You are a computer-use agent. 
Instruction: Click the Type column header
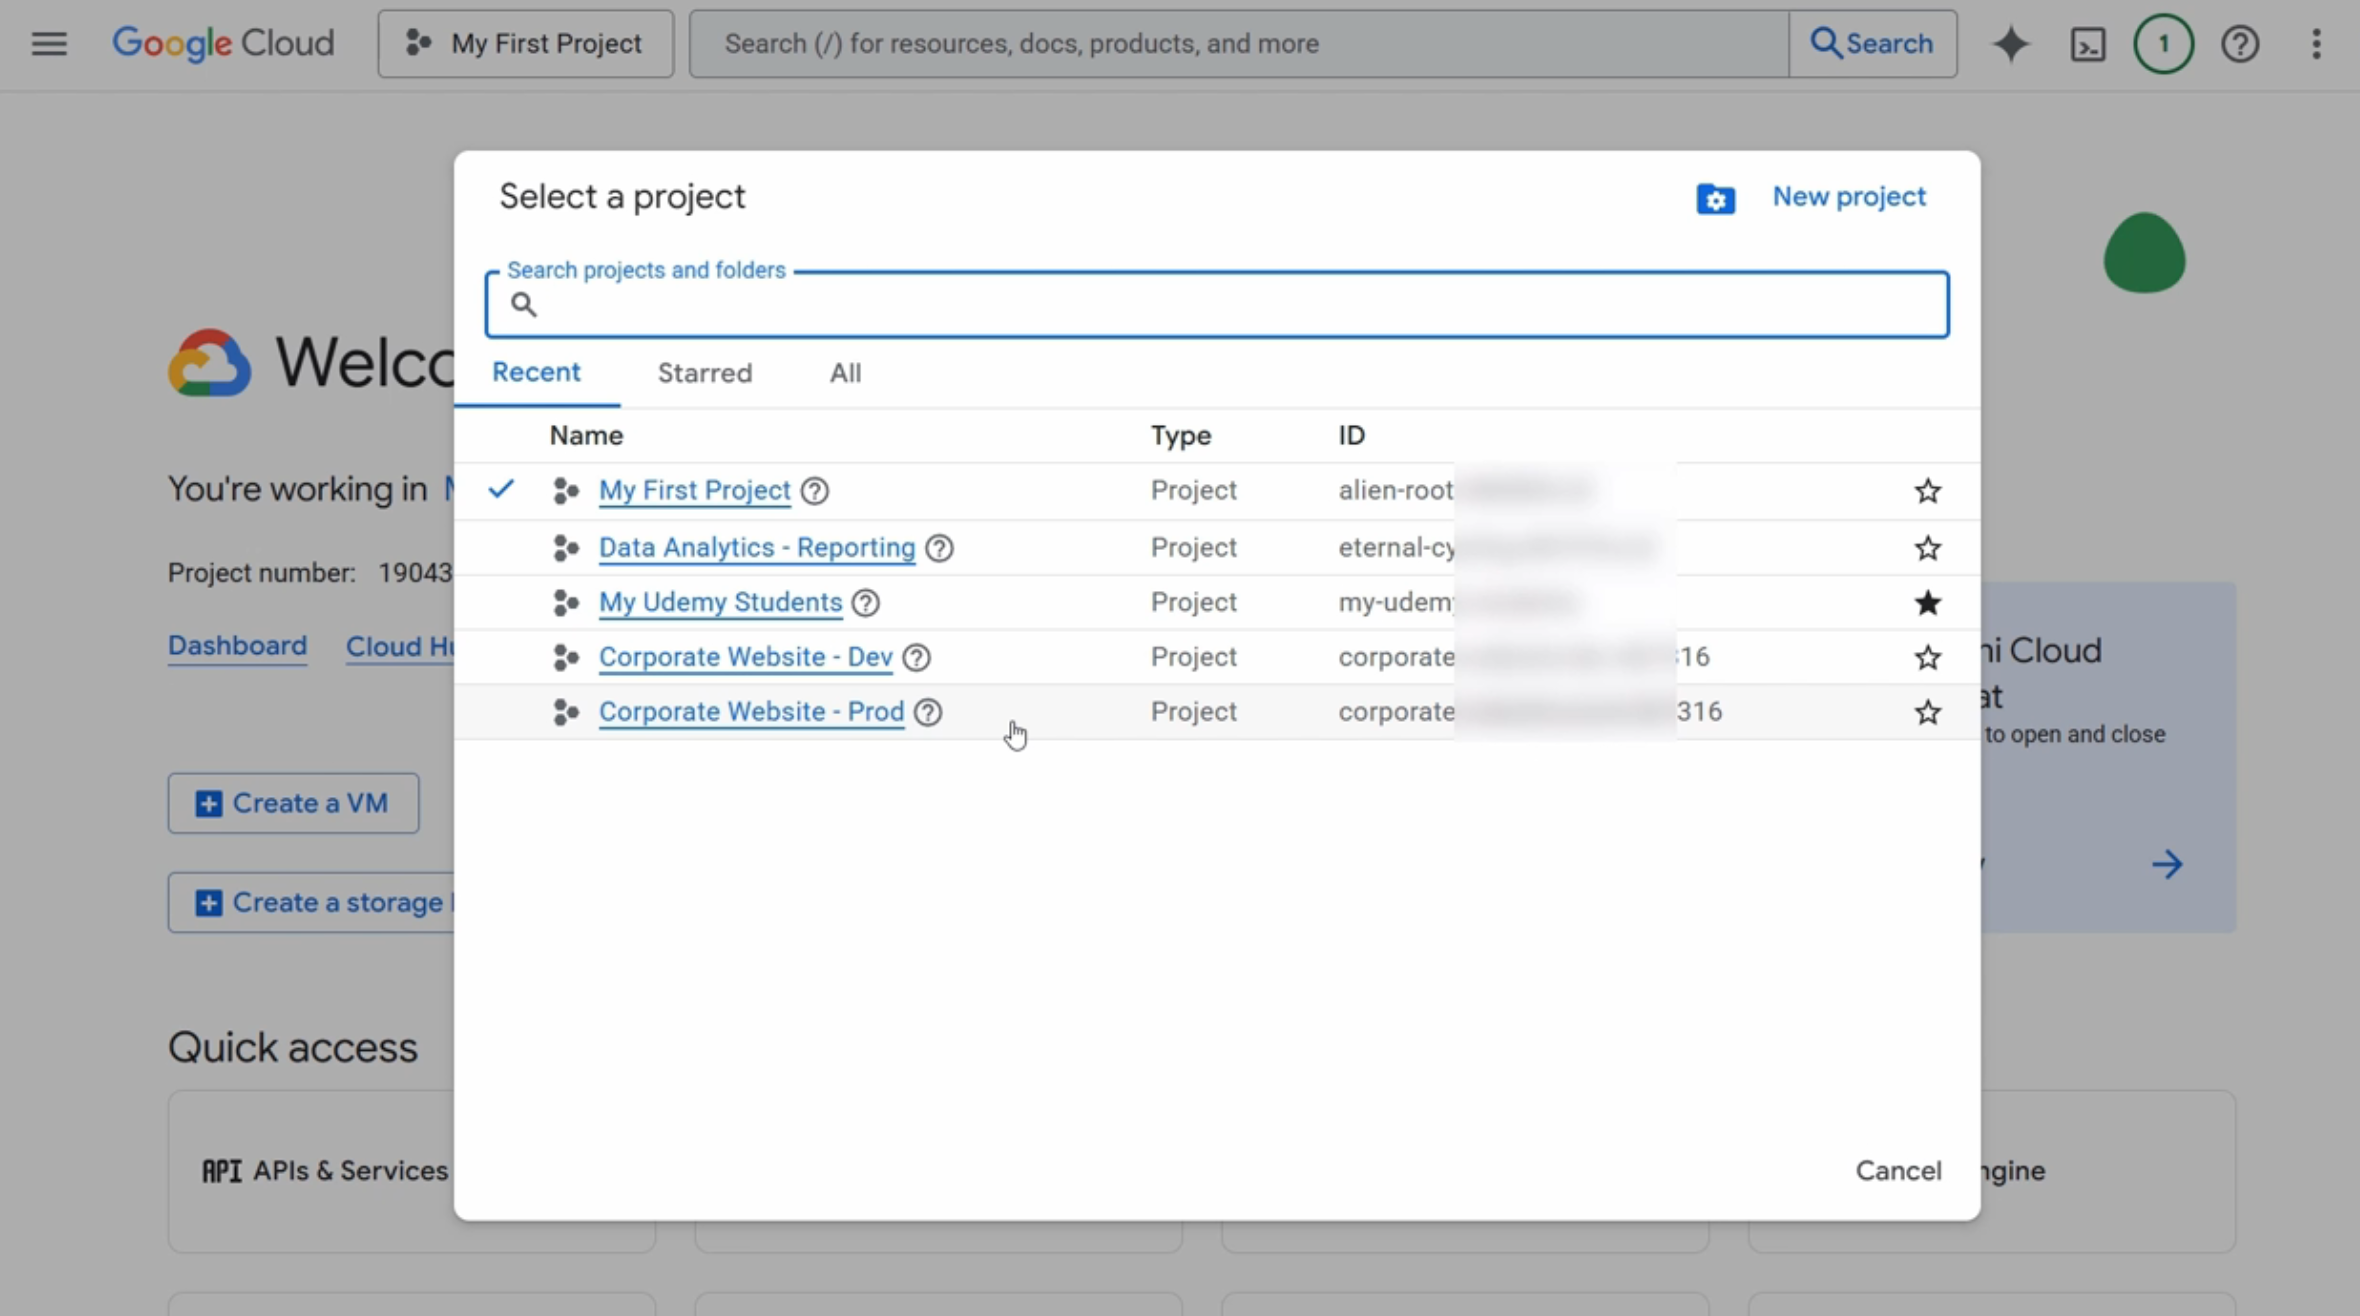click(x=1180, y=436)
